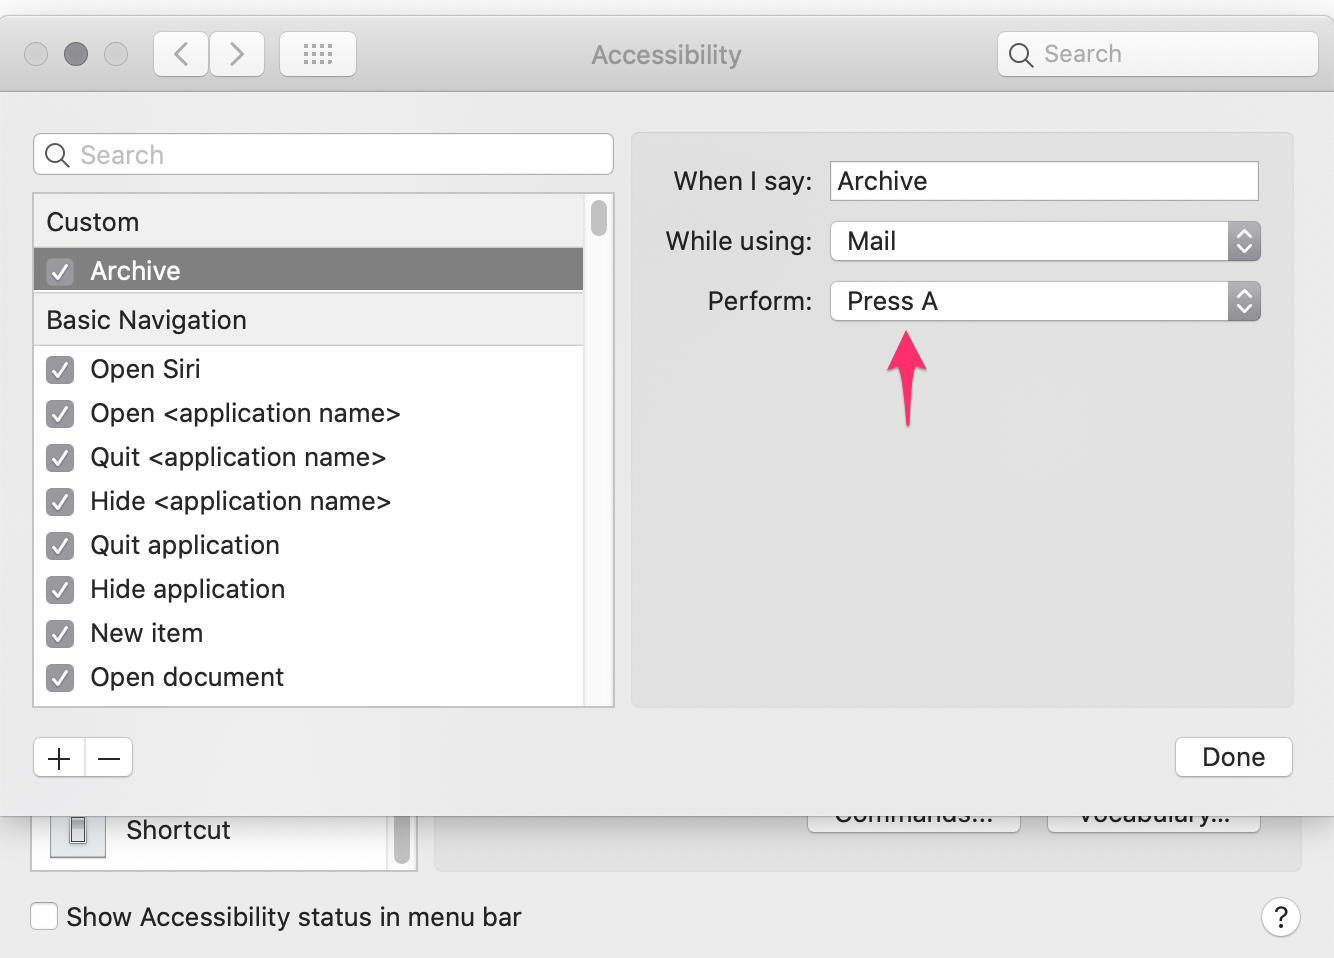Click the When I say text field
Viewport: 1334px width, 958px height.
pos(1044,181)
